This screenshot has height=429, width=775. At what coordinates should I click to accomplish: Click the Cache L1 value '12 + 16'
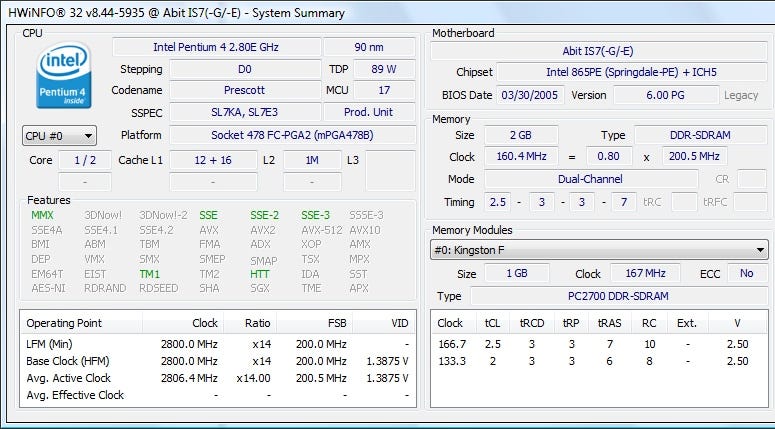click(x=213, y=160)
